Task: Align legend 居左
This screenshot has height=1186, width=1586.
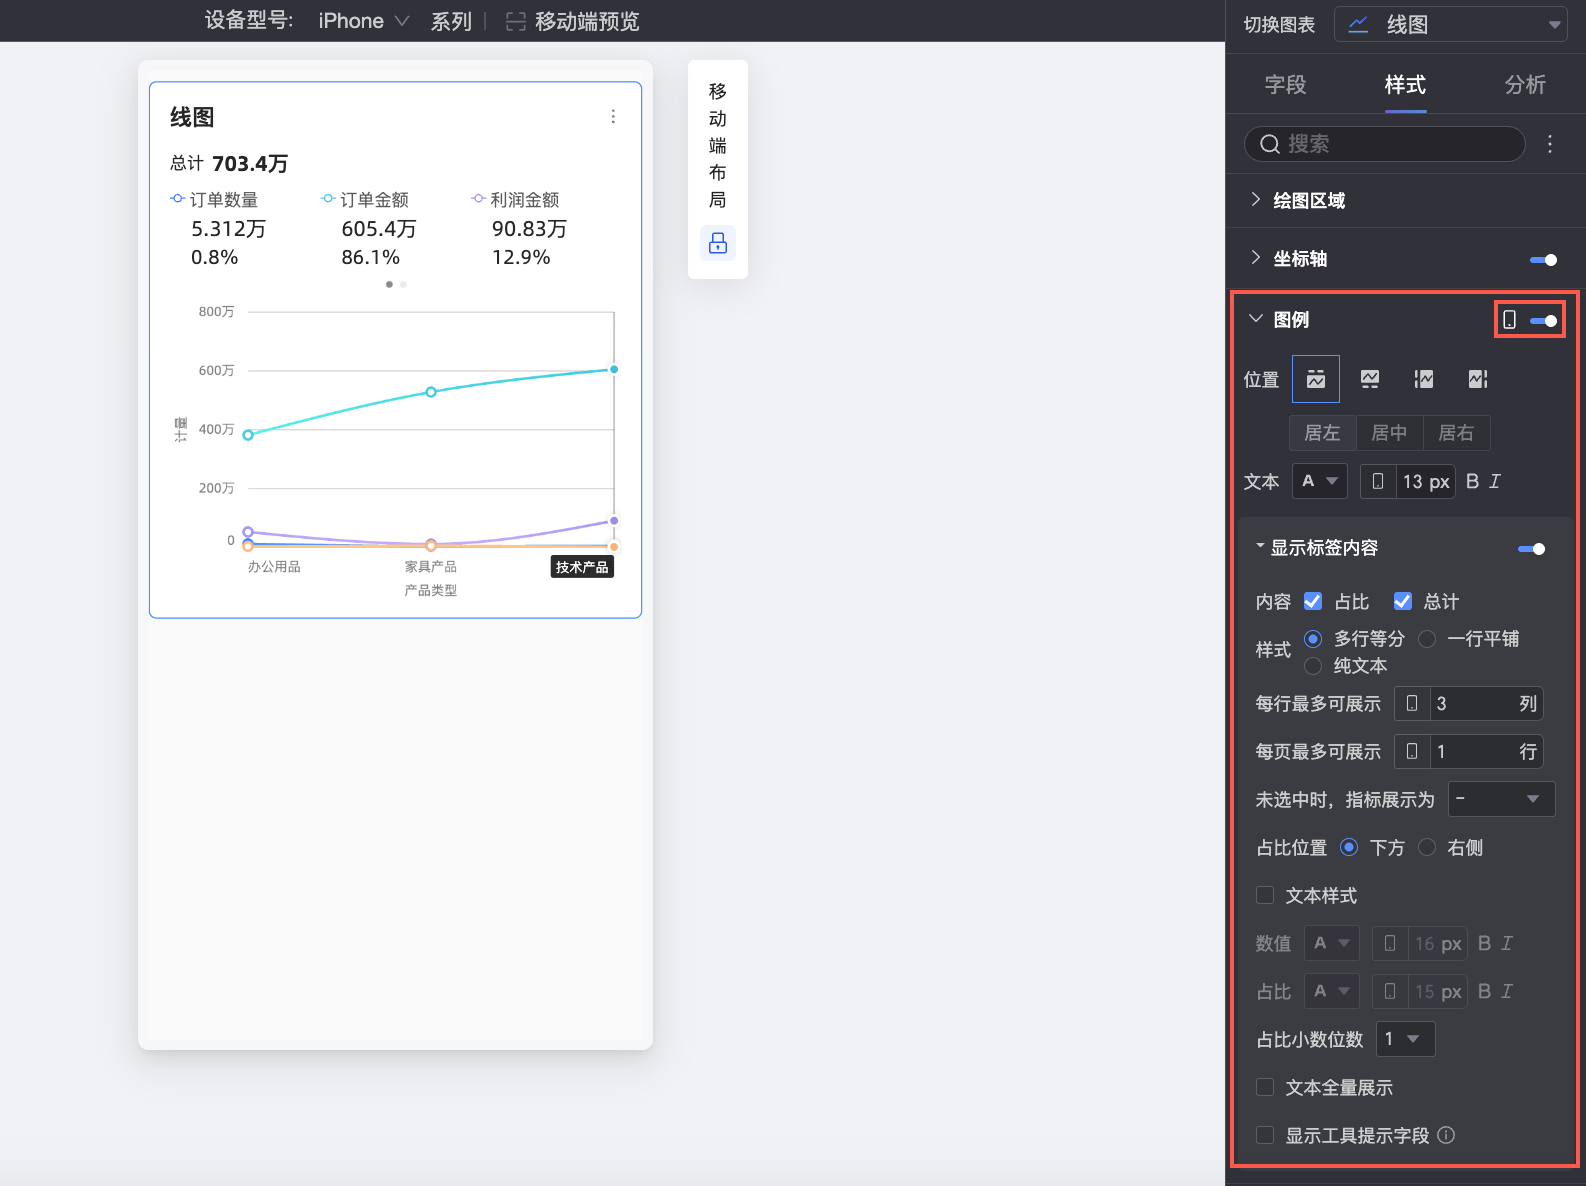Action: [x=1322, y=433]
